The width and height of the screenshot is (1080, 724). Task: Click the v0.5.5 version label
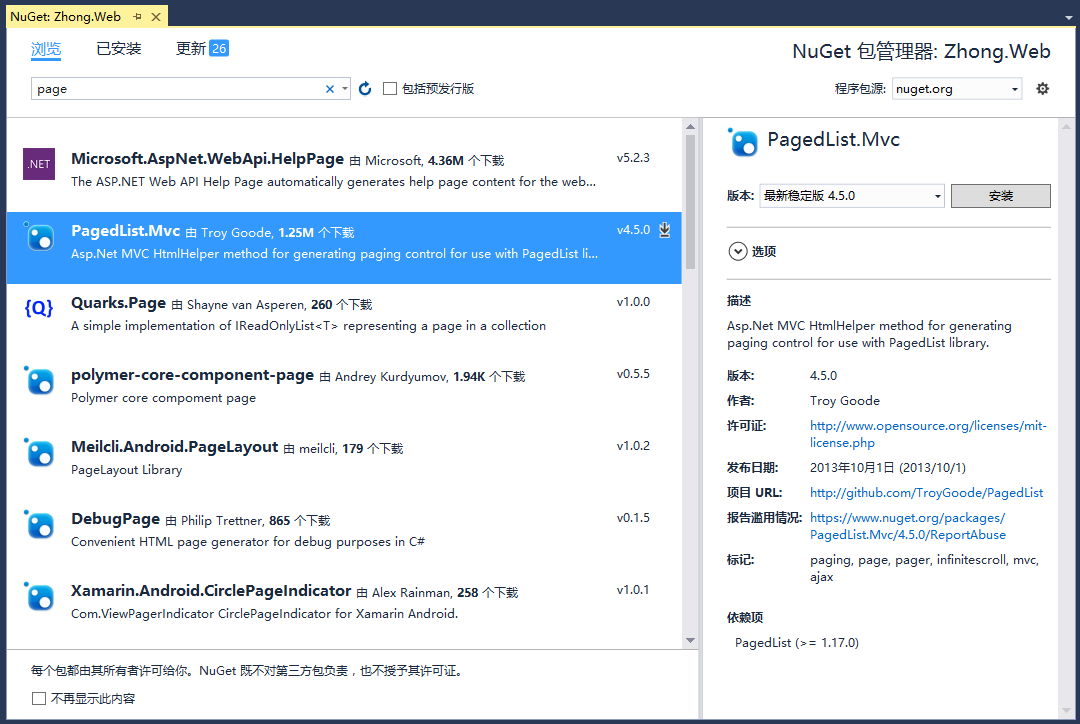click(x=633, y=374)
